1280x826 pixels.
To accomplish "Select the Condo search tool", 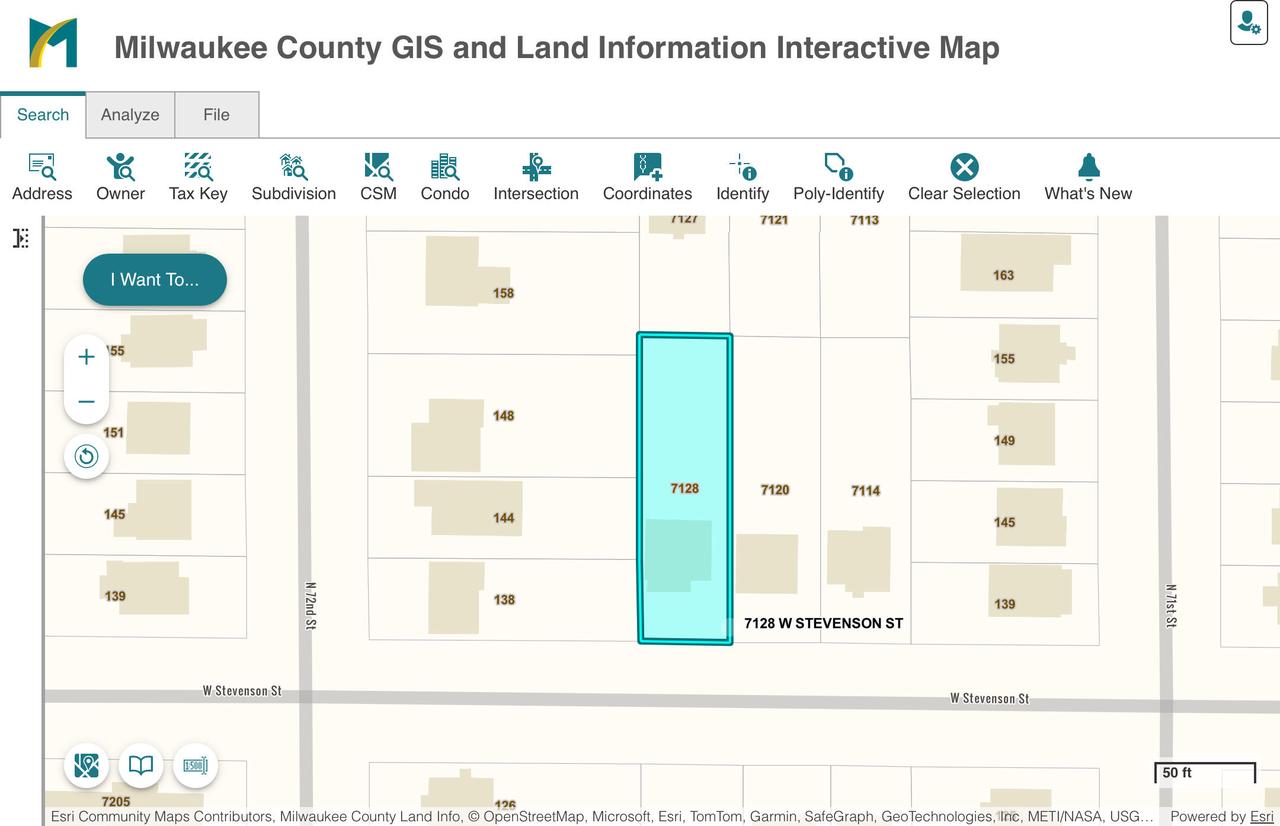I will pyautogui.click(x=445, y=178).
